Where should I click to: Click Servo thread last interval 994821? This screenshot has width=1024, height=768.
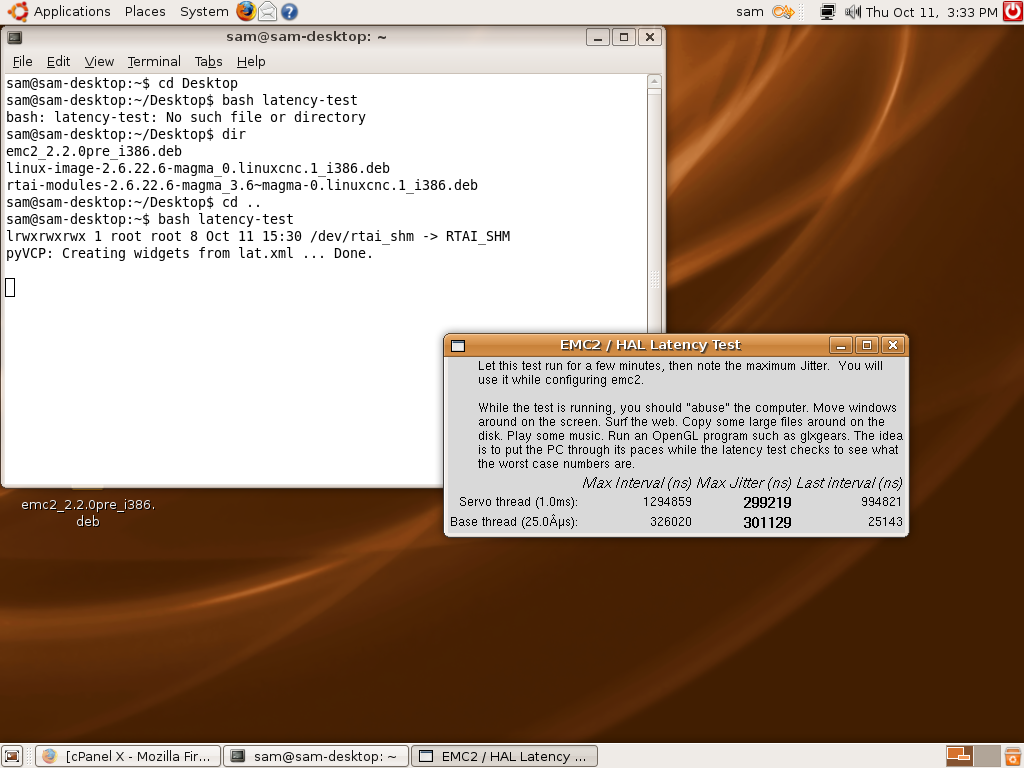(x=881, y=502)
